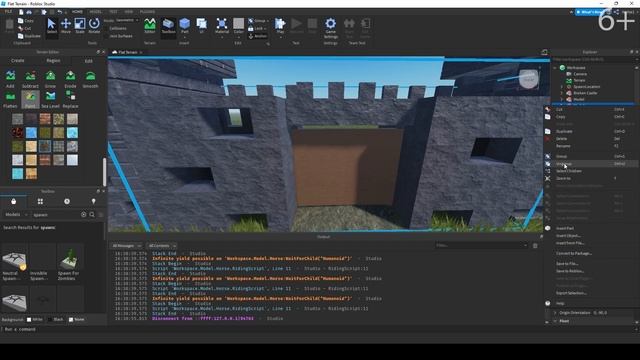Select the Subtract terrain tool

click(30, 79)
